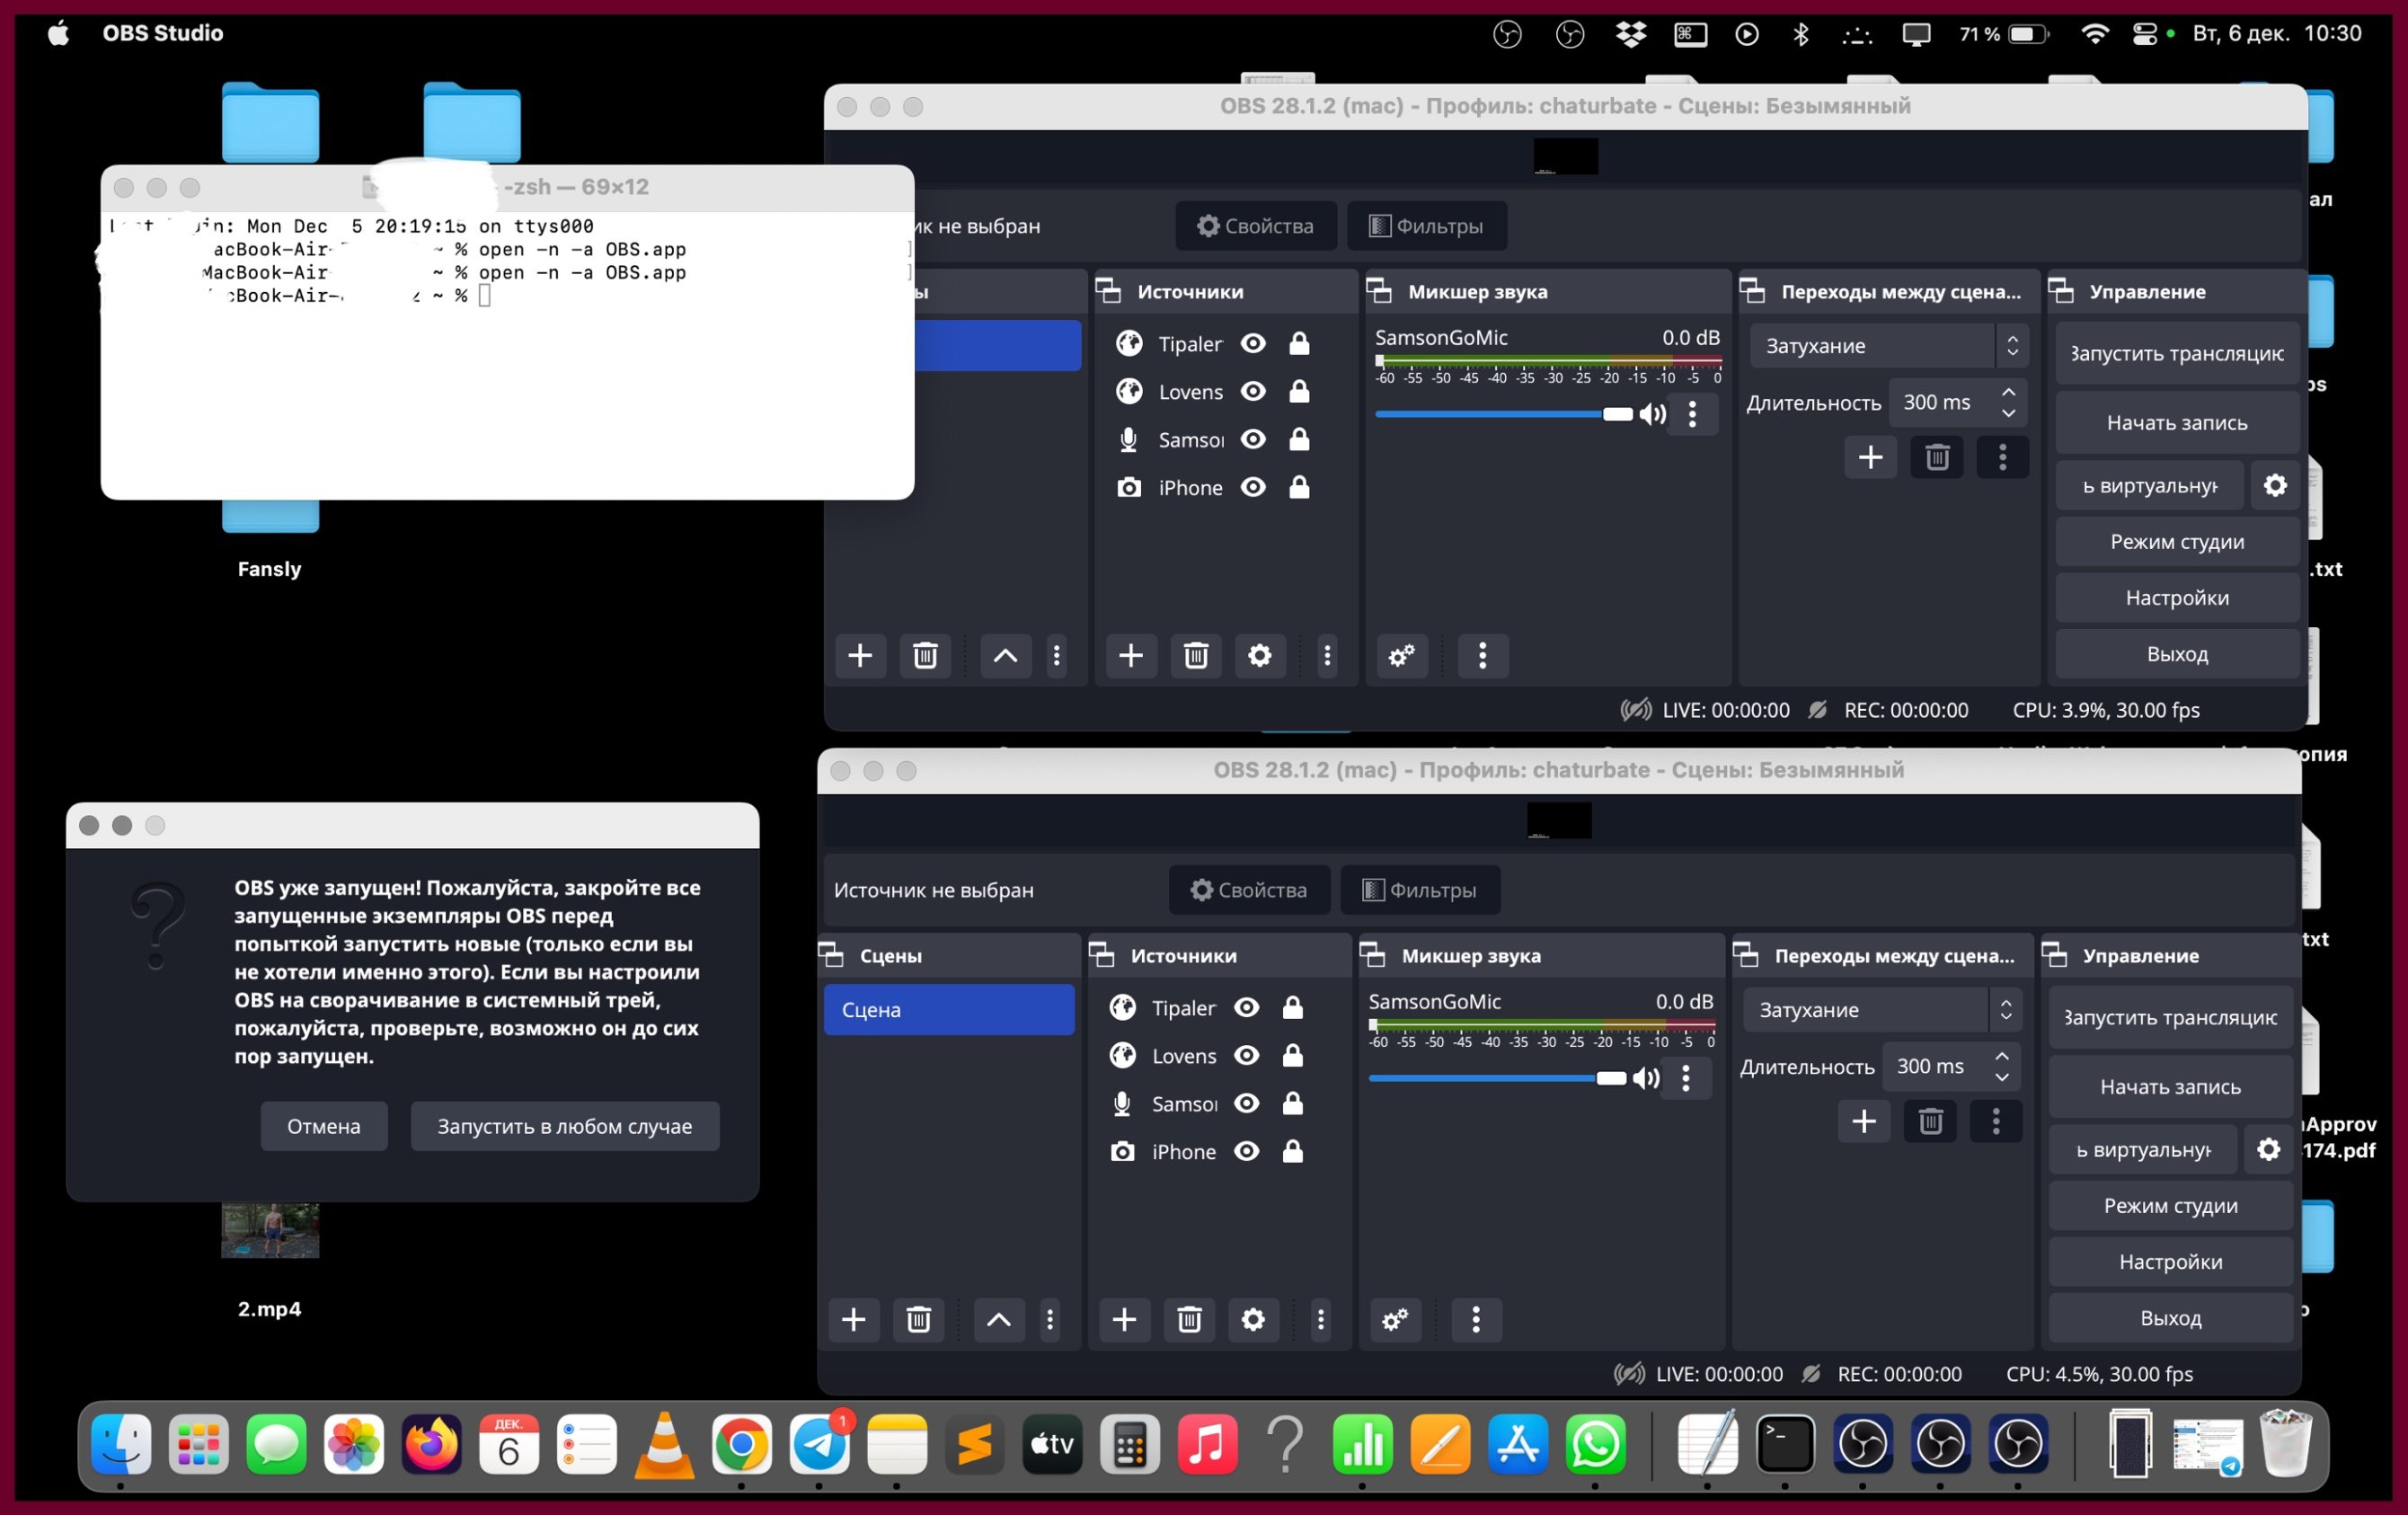This screenshot has width=2408, height=1515.
Task: Click Запустить трансляцию in lower OBS window
Action: (x=2170, y=1017)
